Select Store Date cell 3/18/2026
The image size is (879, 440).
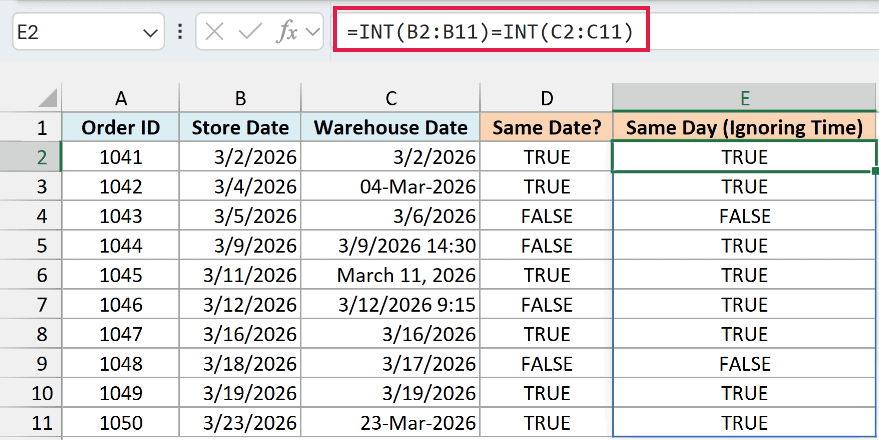click(240, 364)
